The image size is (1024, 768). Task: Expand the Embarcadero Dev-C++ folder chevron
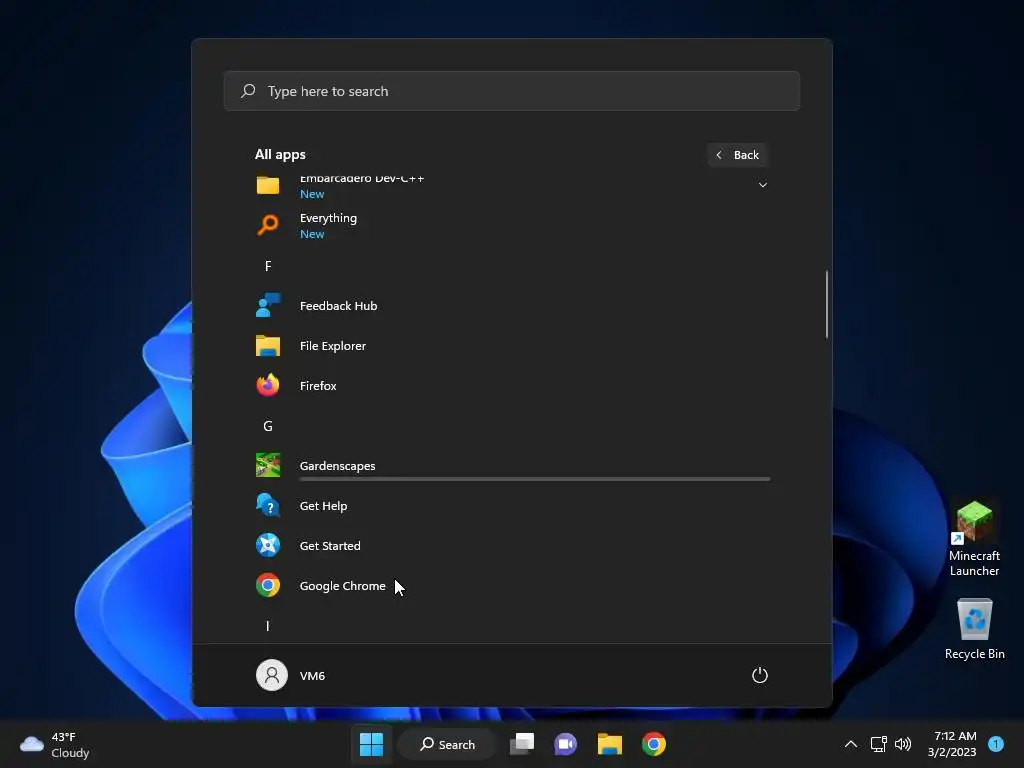[762, 185]
